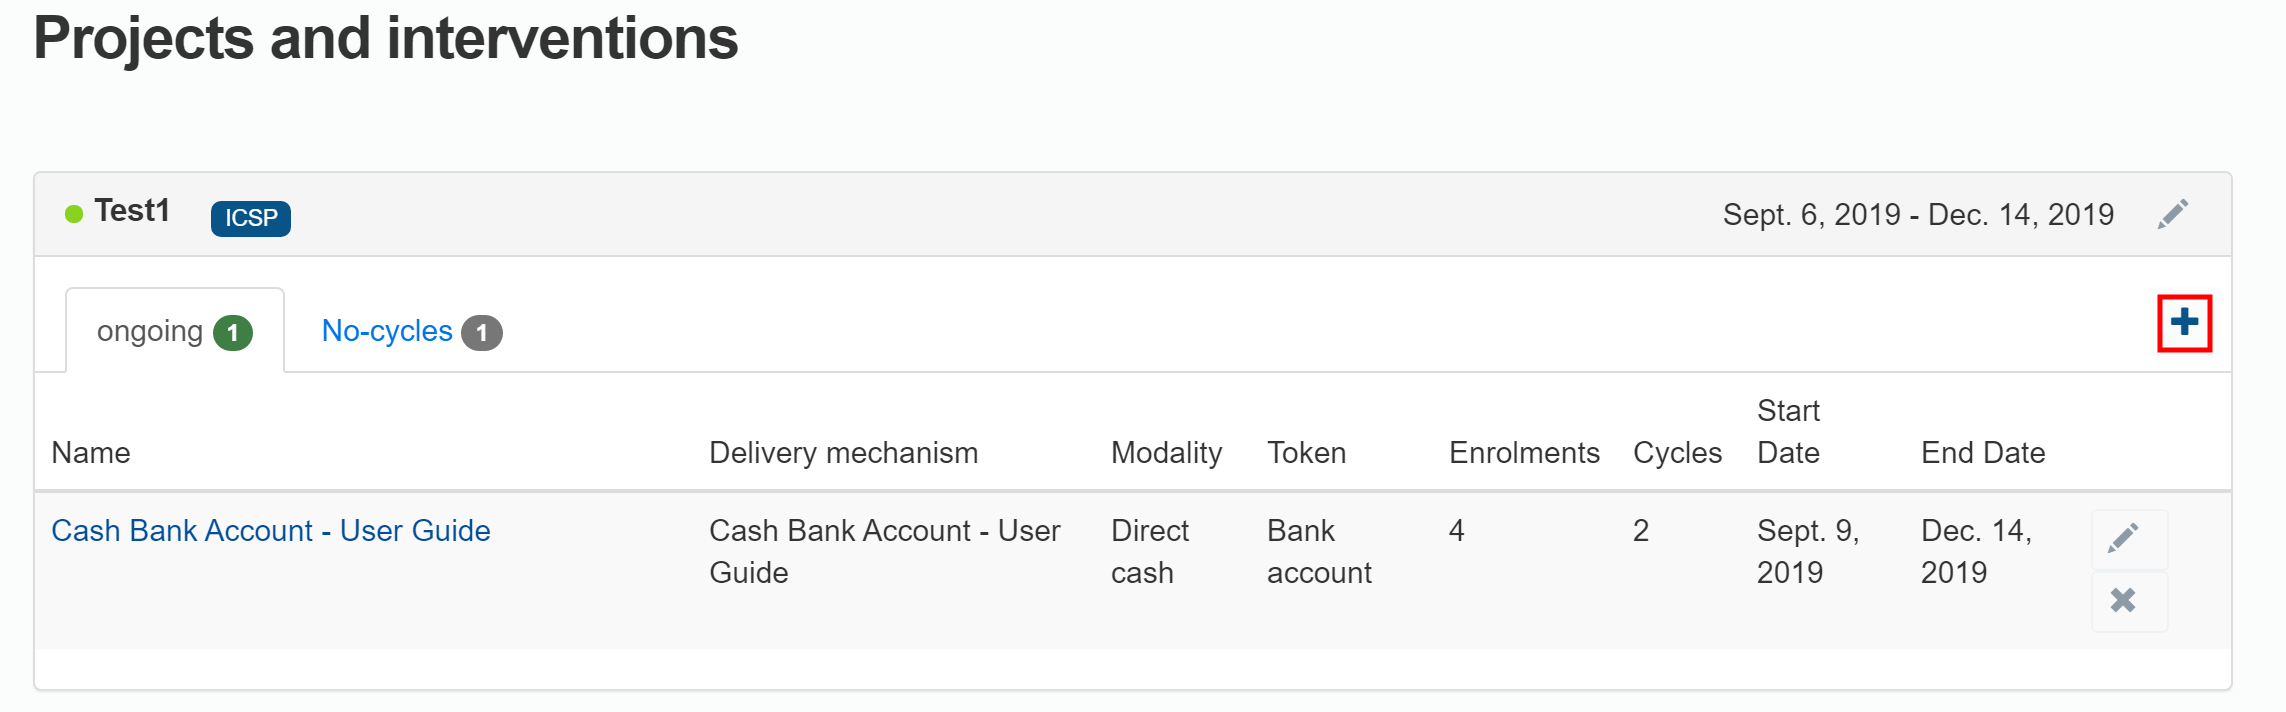Viewport: 2286px width, 712px height.
Task: Open the No-cycles tab
Action: pos(387,331)
